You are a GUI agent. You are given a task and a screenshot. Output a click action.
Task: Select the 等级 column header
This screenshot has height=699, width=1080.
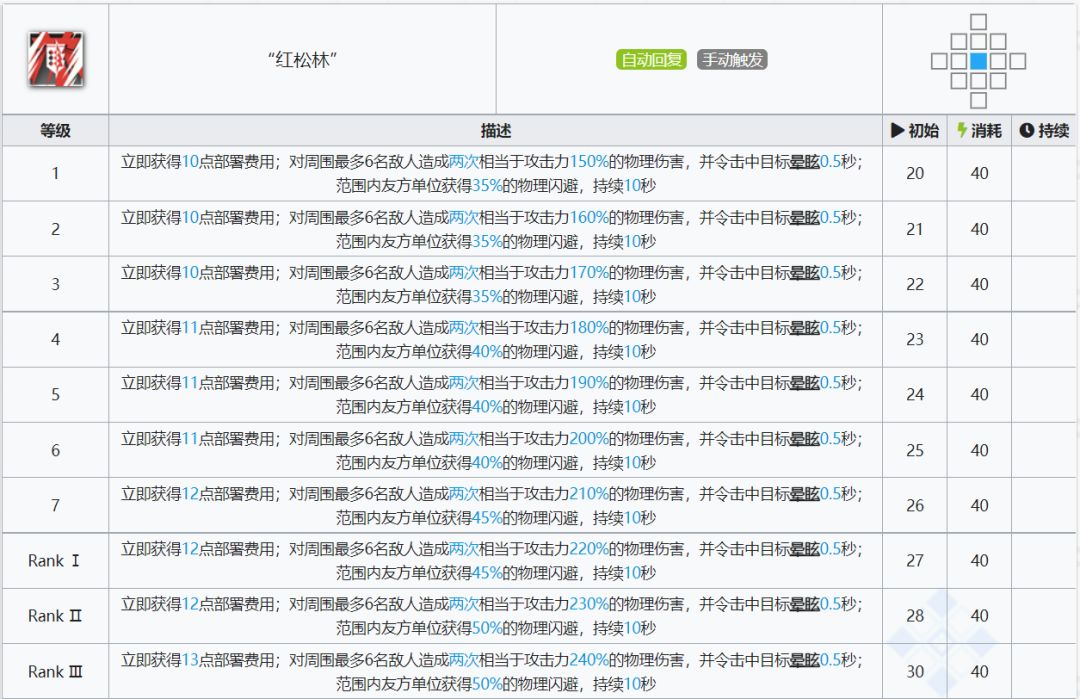click(x=55, y=131)
